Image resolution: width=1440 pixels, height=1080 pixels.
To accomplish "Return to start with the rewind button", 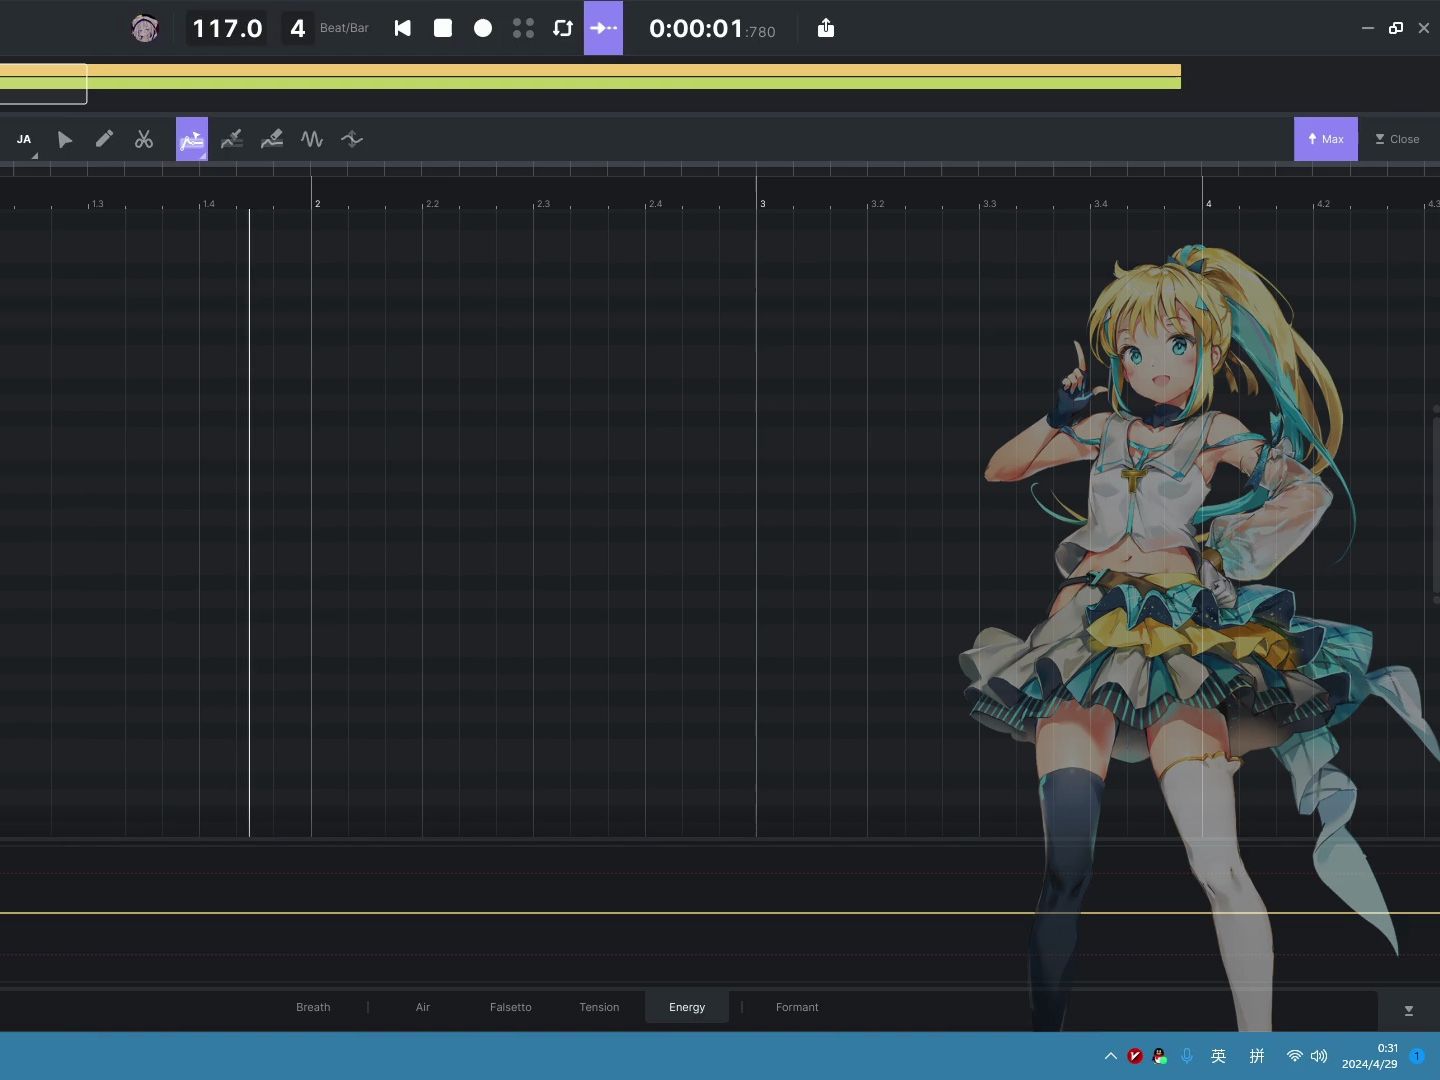I will click(403, 28).
